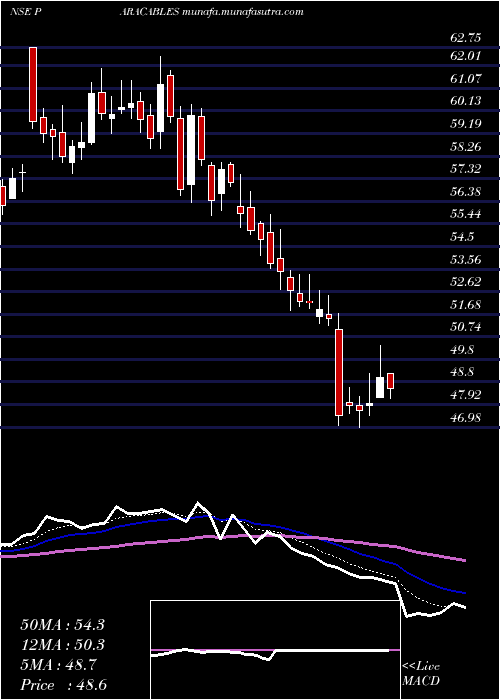Click the 56.38 price level label

466,192
